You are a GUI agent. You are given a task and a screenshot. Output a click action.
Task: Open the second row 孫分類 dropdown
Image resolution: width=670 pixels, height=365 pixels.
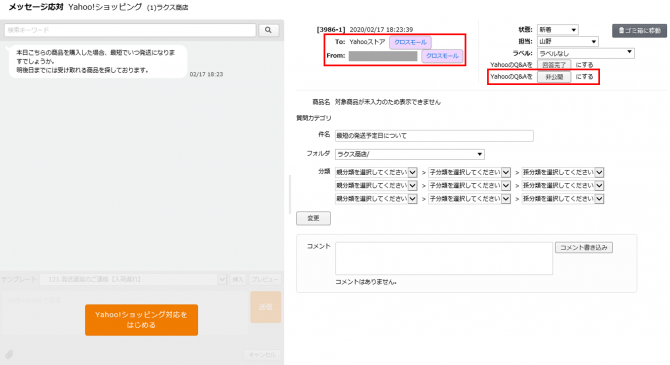point(563,185)
